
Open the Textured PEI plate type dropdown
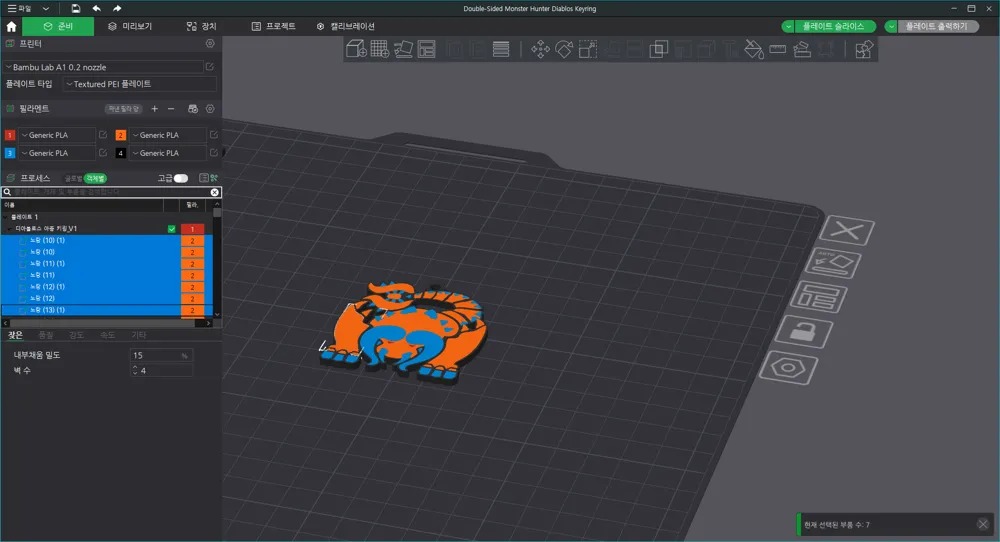click(140, 84)
